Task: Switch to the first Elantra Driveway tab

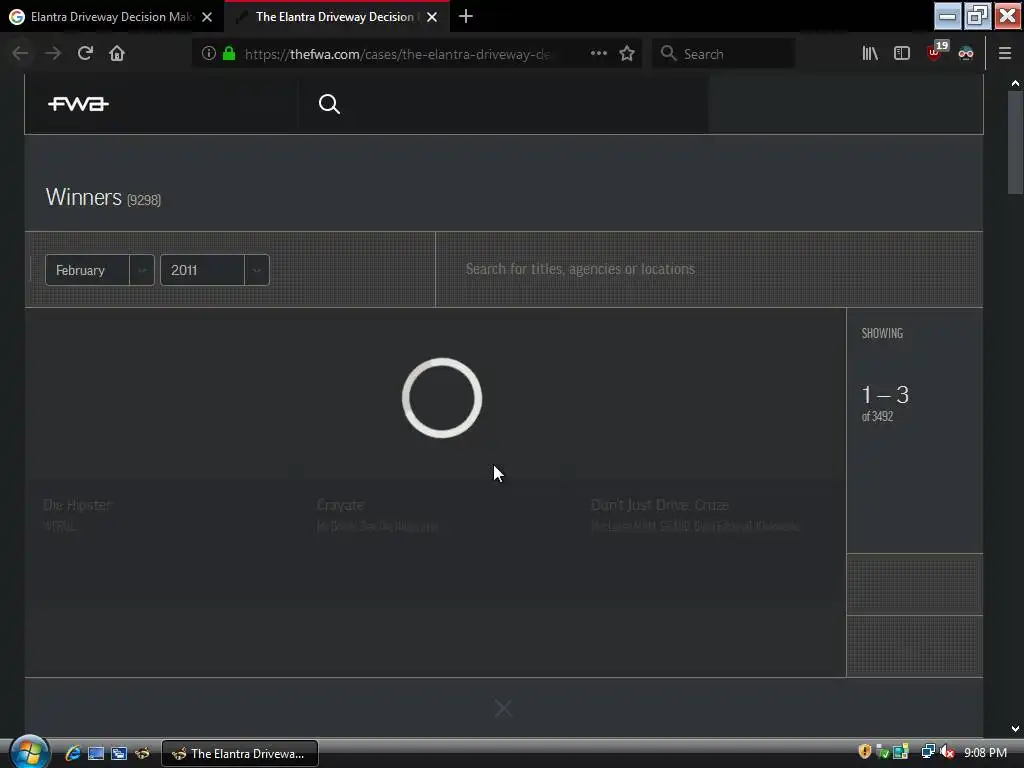Action: click(x=111, y=17)
